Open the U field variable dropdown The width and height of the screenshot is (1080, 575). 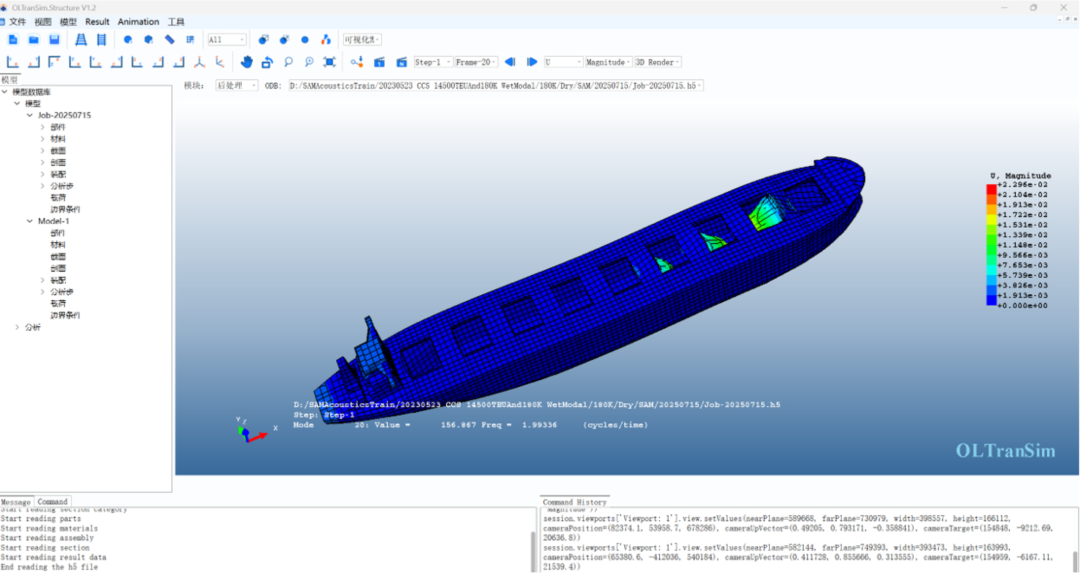tap(563, 62)
